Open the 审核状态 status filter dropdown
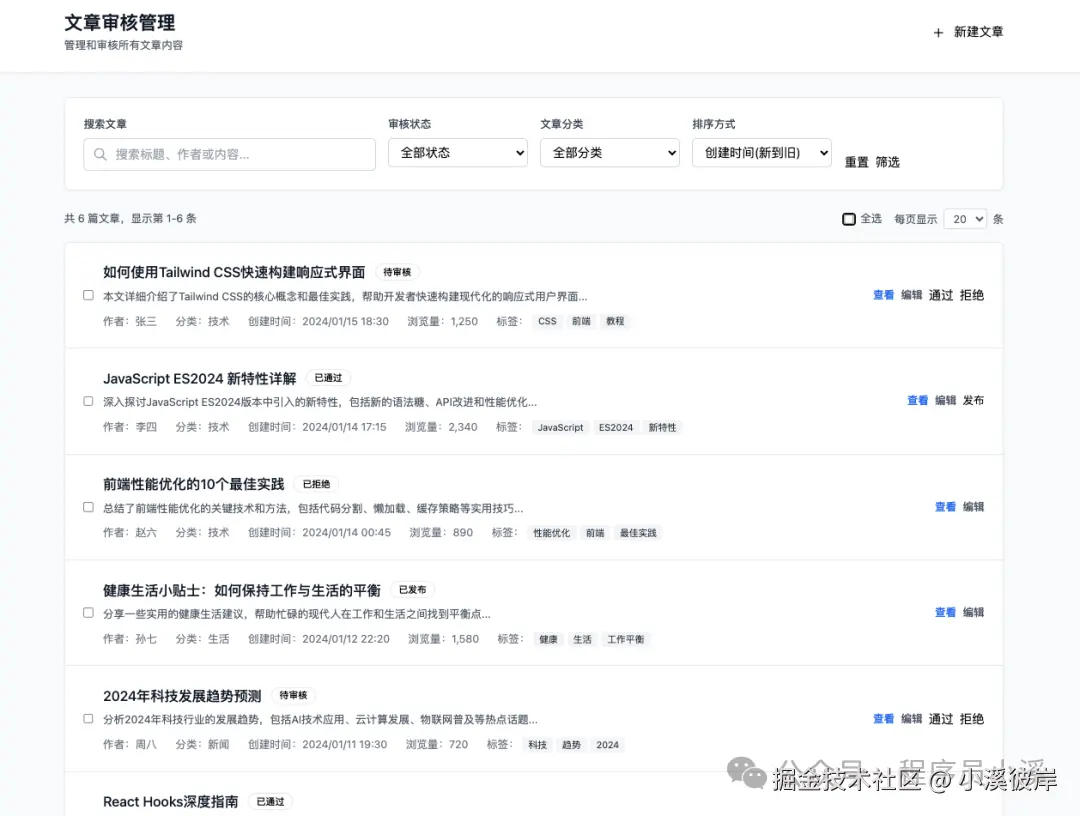1080x816 pixels. (457, 153)
